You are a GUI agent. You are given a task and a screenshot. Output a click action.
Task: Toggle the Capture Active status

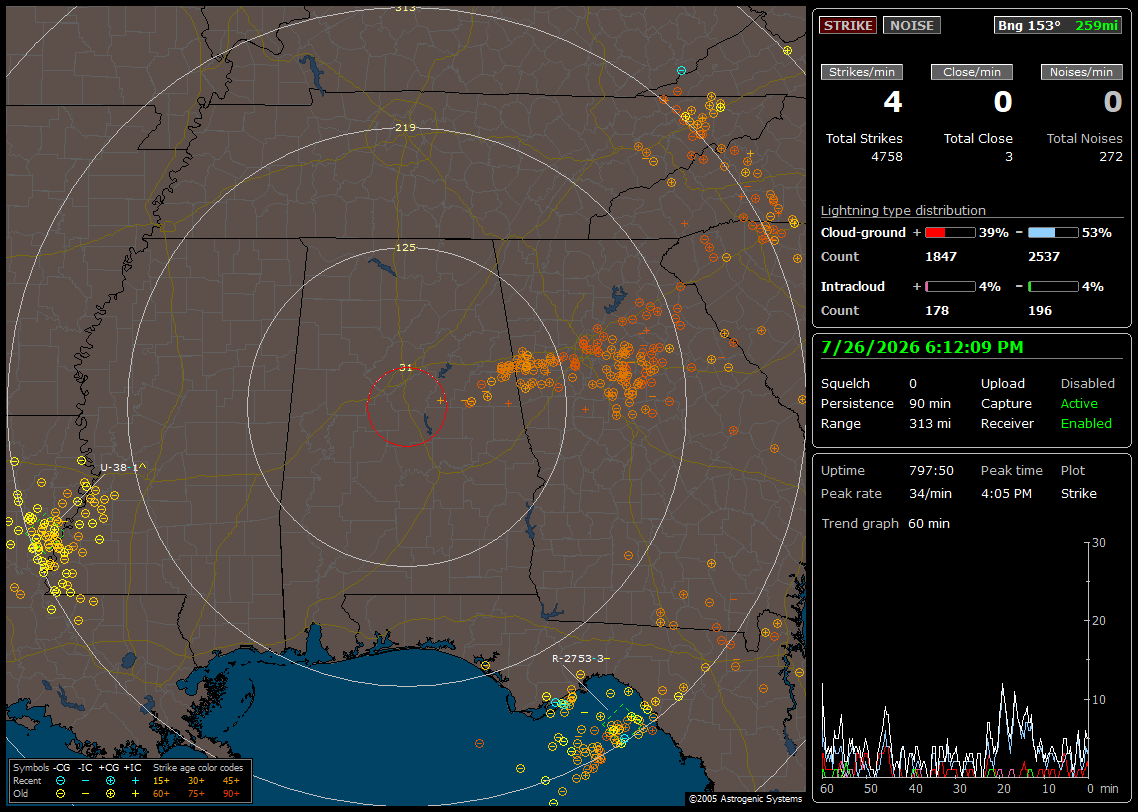click(1078, 403)
